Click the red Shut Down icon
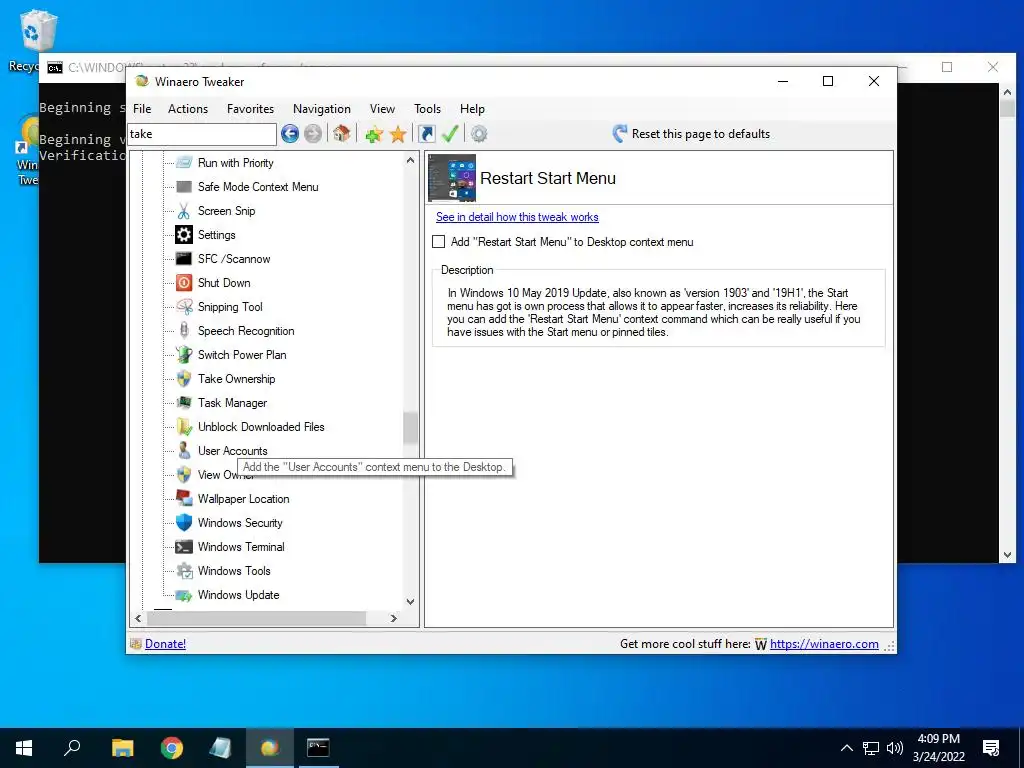 tap(184, 283)
